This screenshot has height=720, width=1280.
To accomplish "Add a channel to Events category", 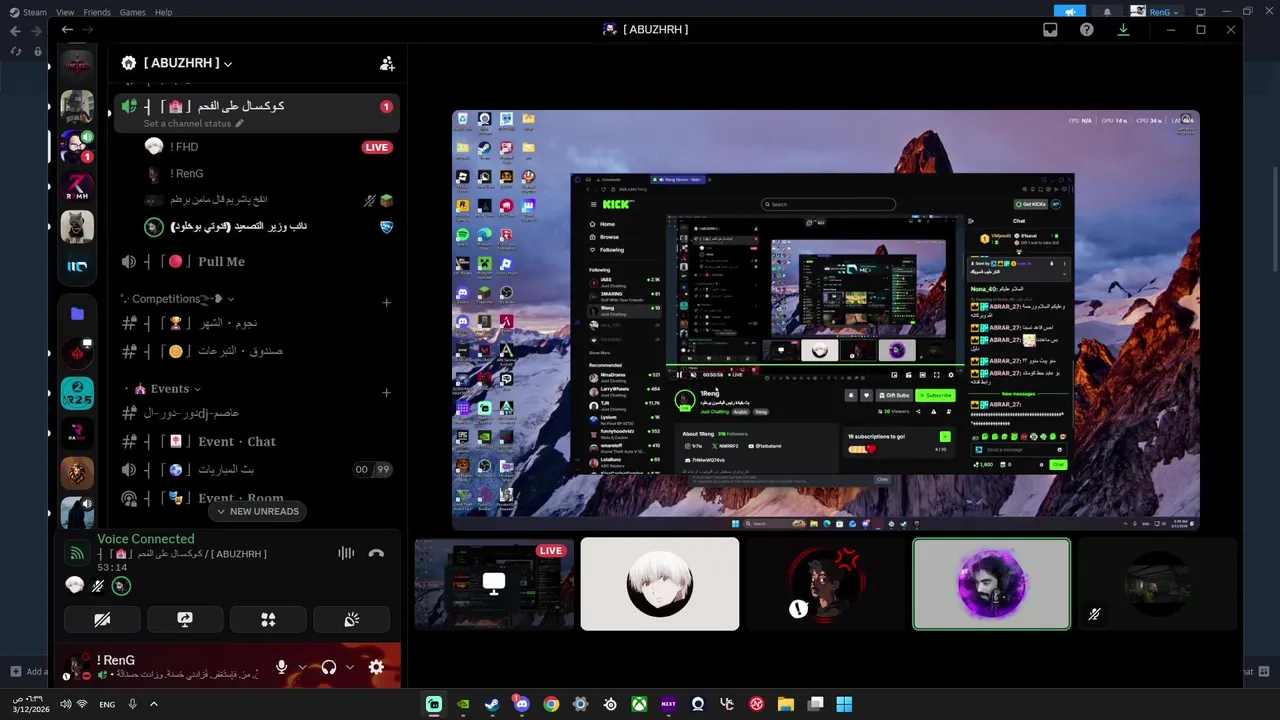I will 387,392.
